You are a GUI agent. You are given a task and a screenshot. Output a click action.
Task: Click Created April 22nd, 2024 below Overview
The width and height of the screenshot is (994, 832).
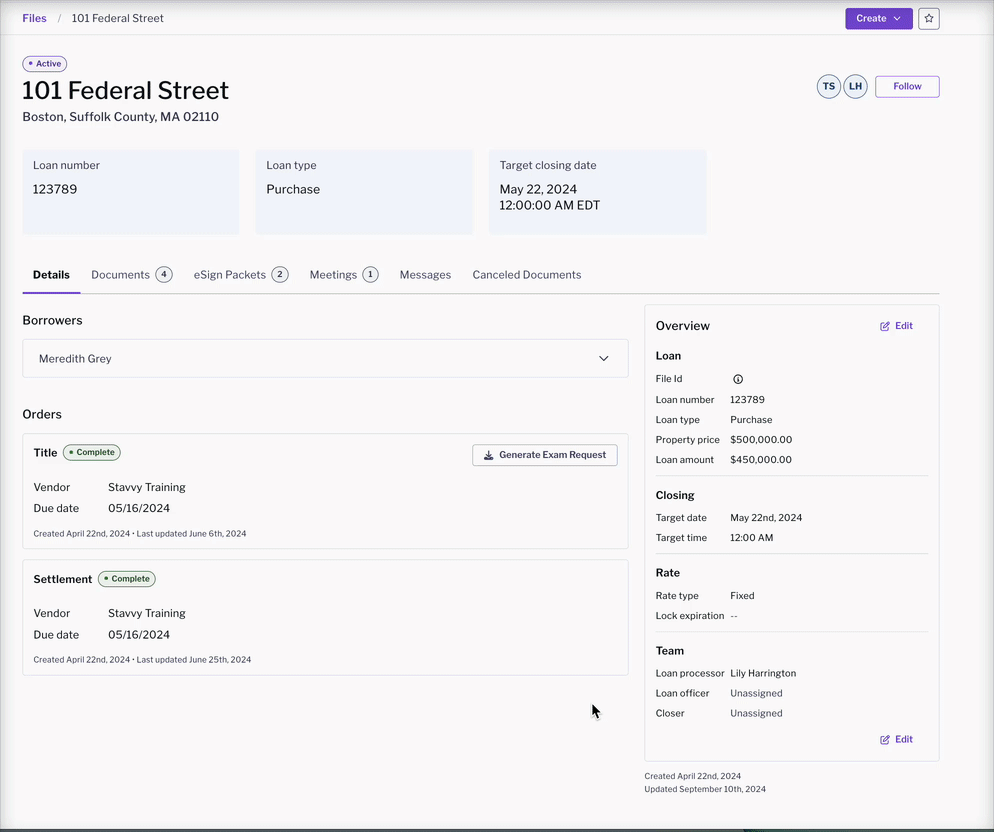(692, 776)
